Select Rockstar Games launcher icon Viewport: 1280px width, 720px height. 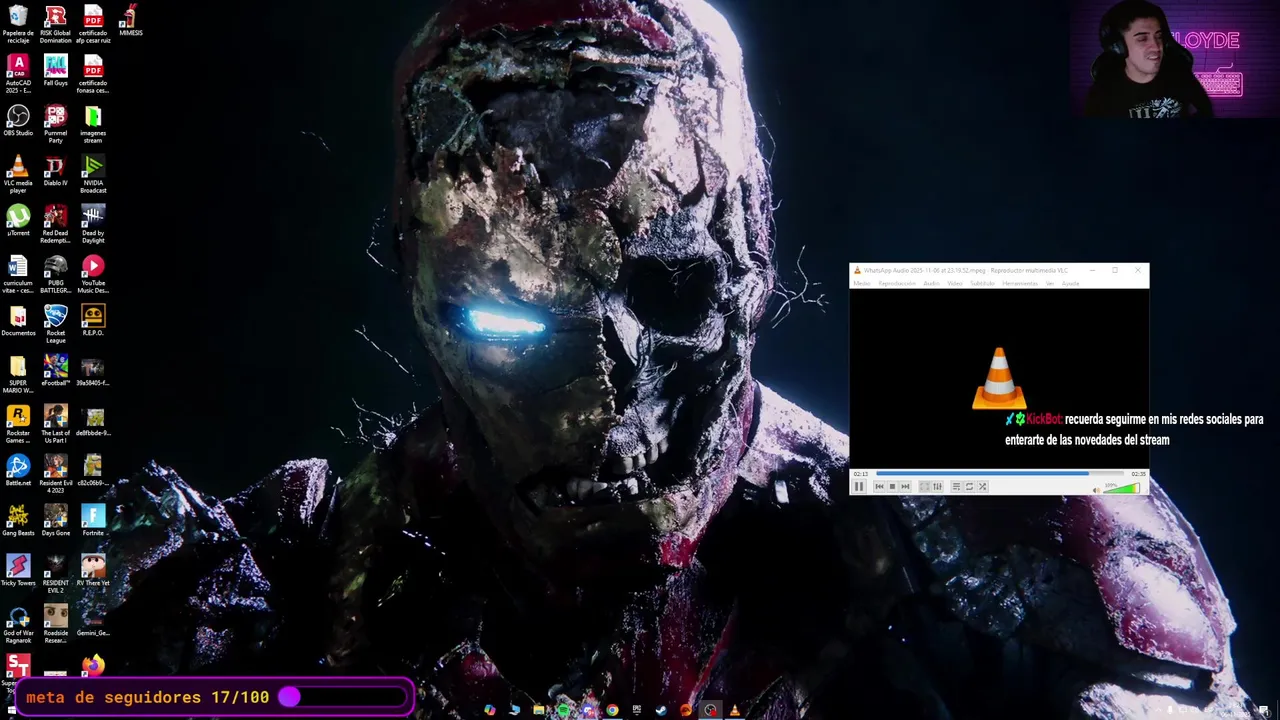click(x=18, y=424)
